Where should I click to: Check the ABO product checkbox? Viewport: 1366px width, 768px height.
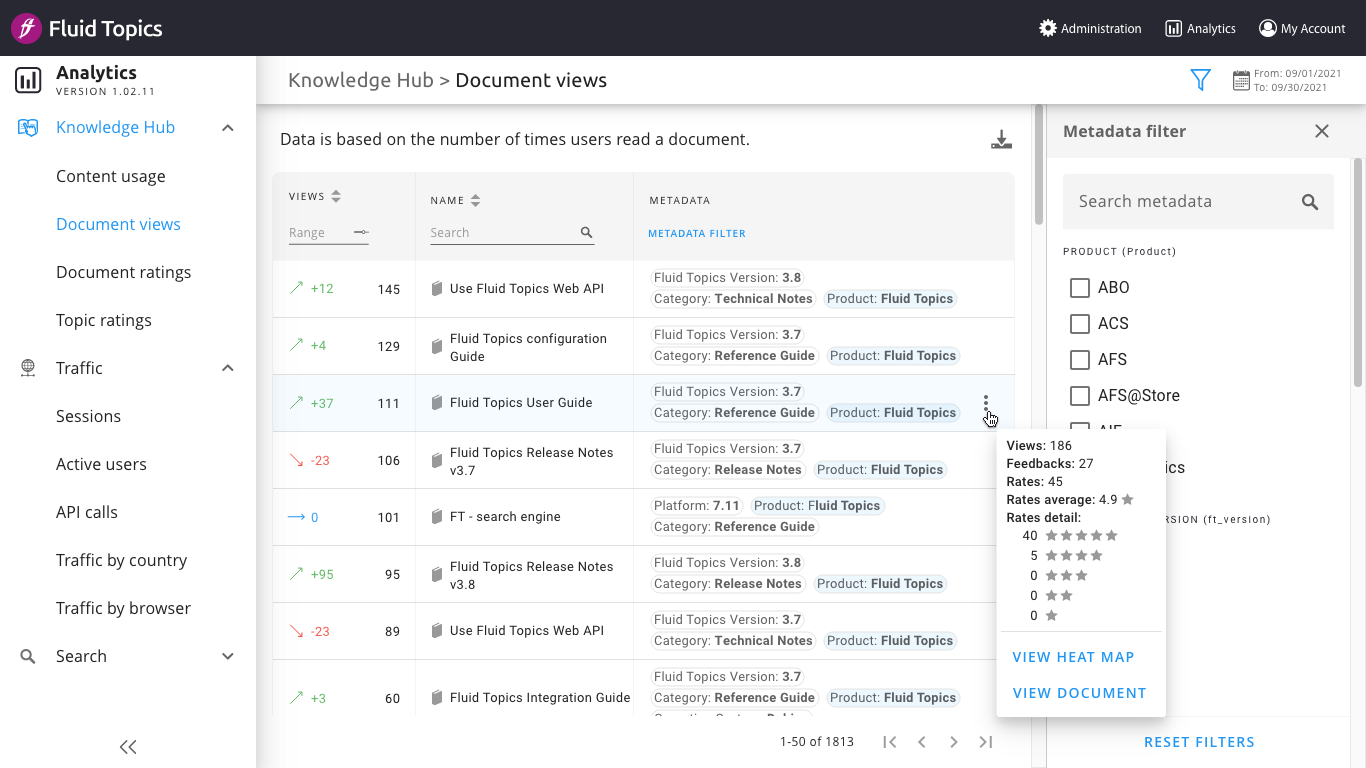[x=1080, y=288]
